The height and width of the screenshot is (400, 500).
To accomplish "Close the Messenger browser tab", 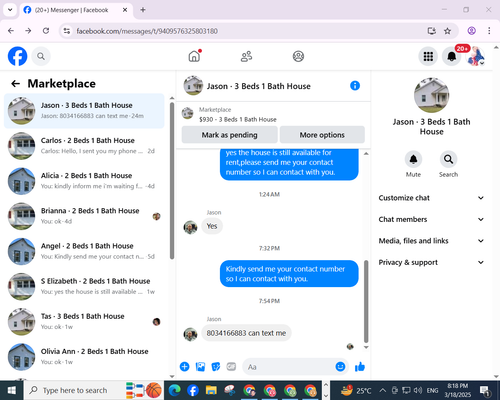I will tap(125, 10).
